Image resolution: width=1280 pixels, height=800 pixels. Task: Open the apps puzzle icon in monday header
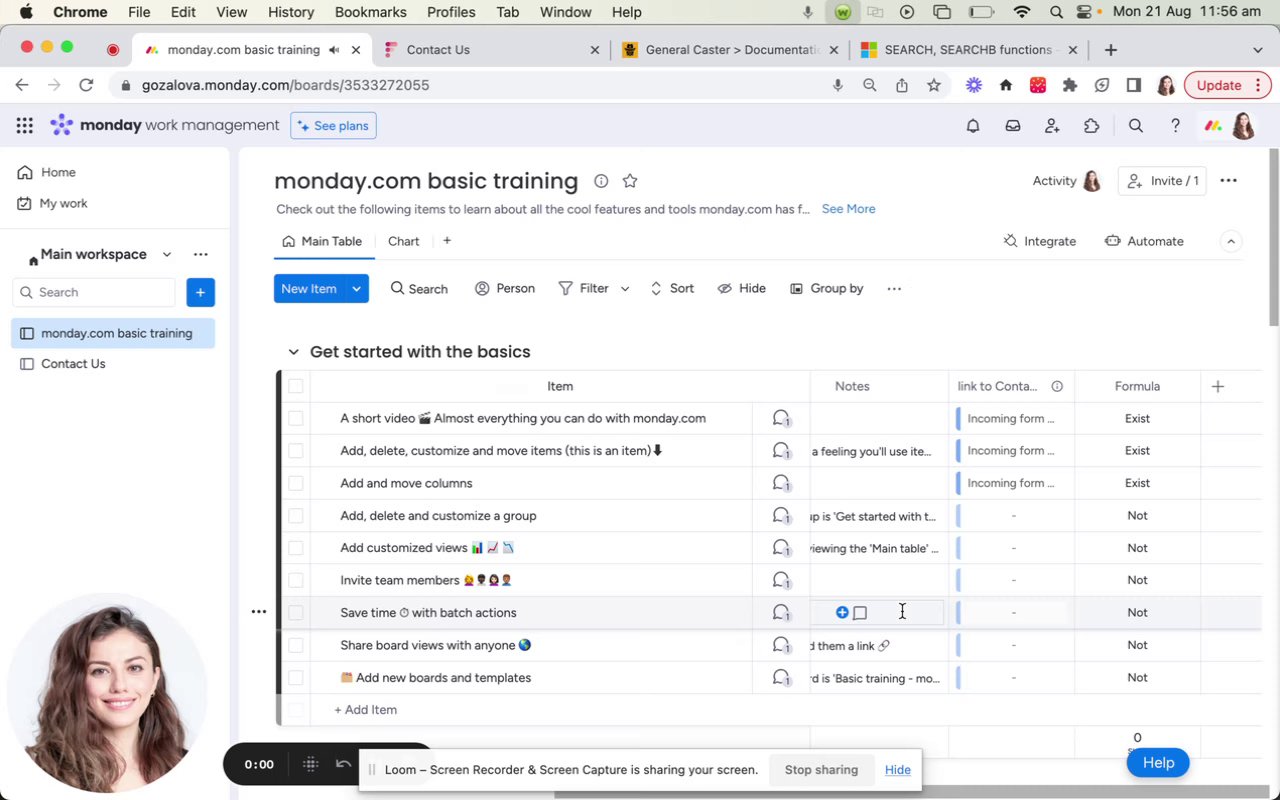1091,126
